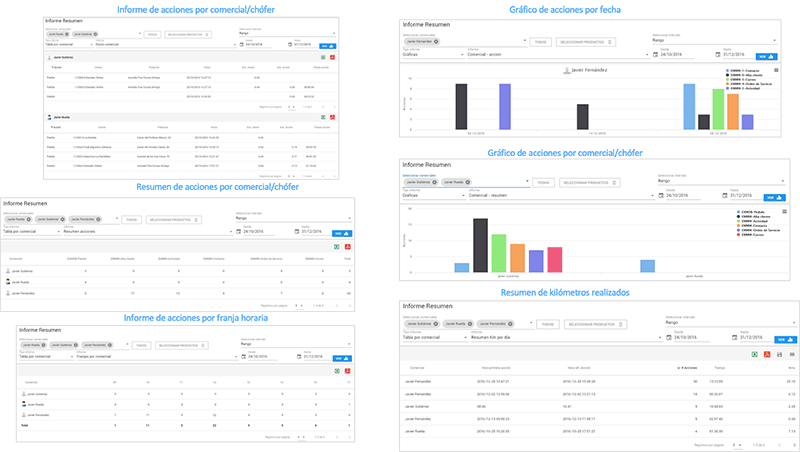
Task: Toggle Contacto legend series in Gráfico de acciones por fecha
Action: point(742,71)
